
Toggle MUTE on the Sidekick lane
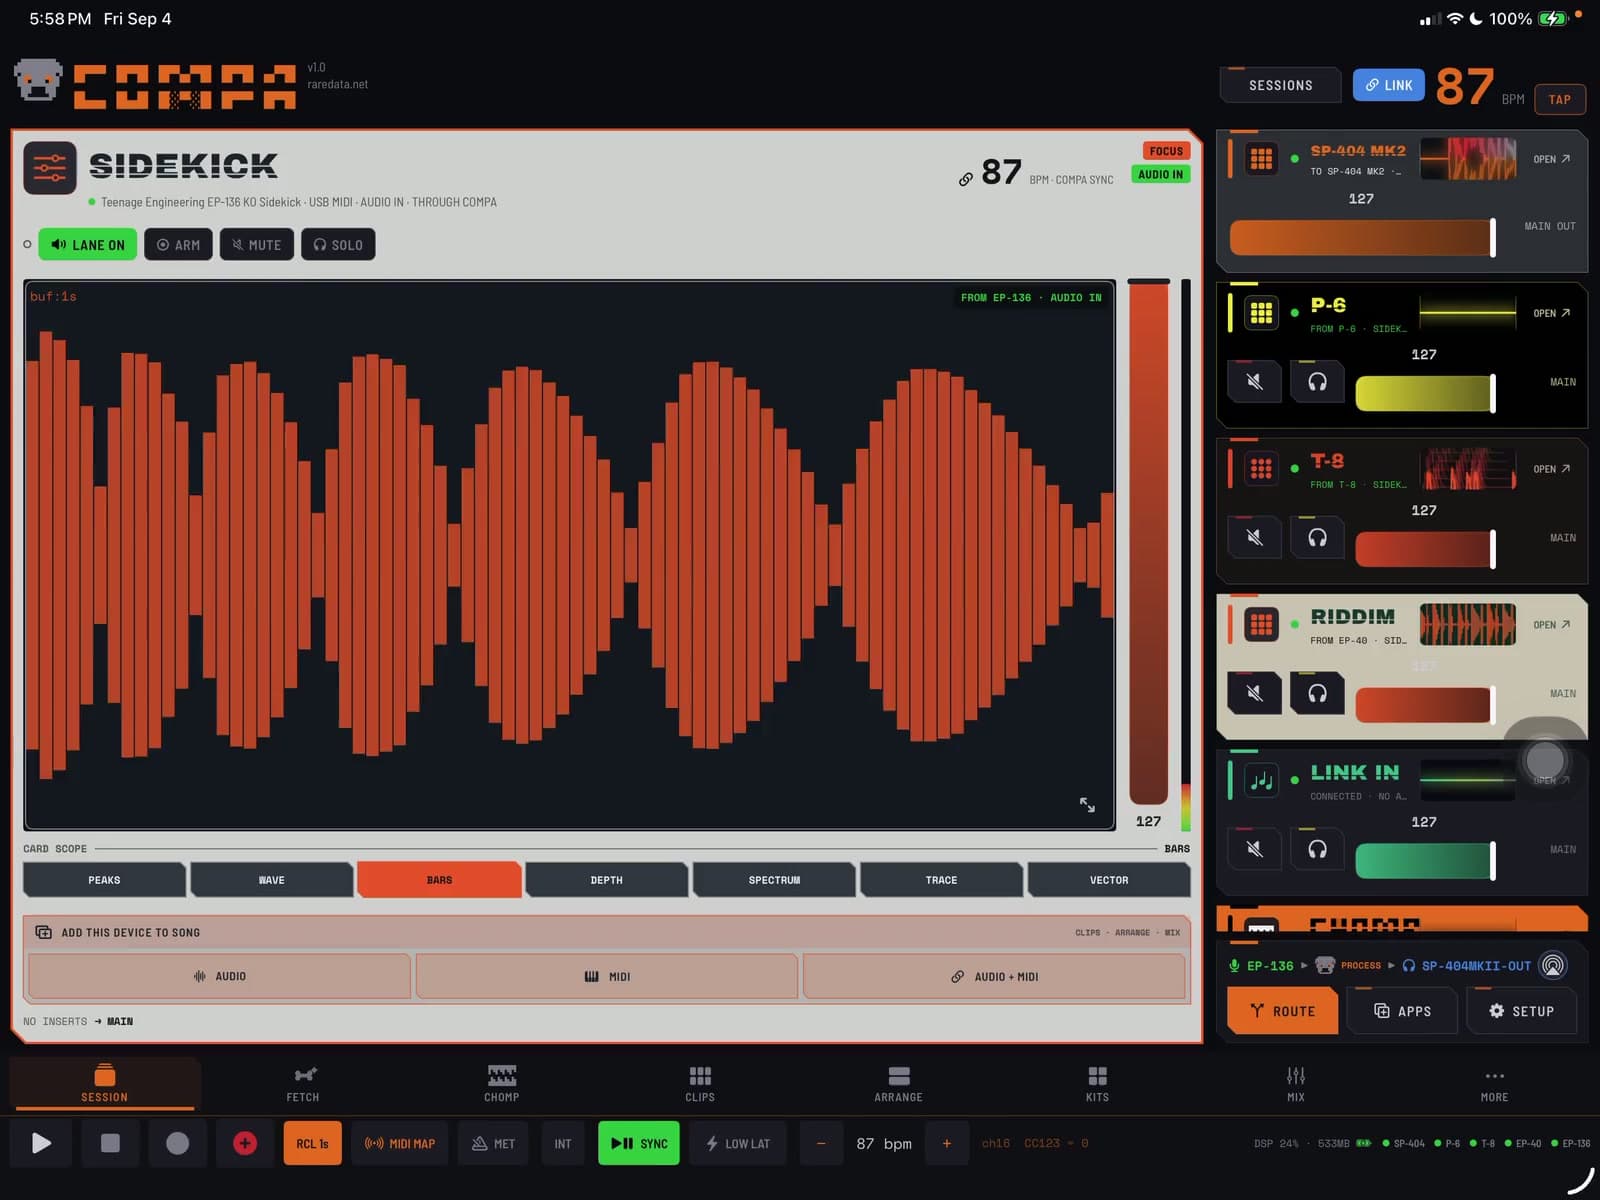257,245
